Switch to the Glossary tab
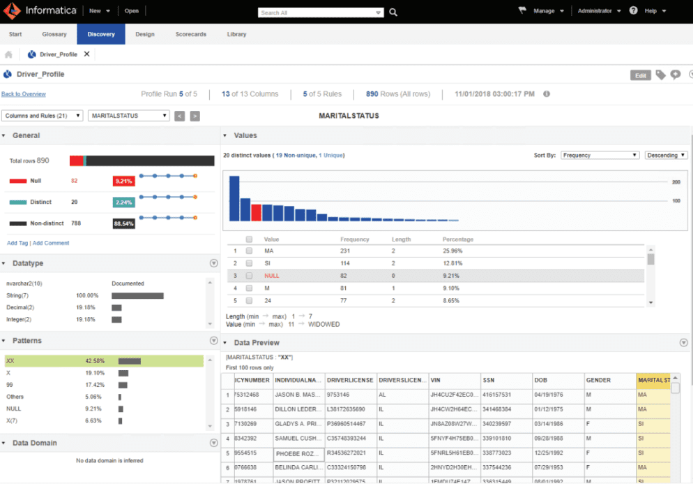This screenshot has width=693, height=487. (54, 34)
